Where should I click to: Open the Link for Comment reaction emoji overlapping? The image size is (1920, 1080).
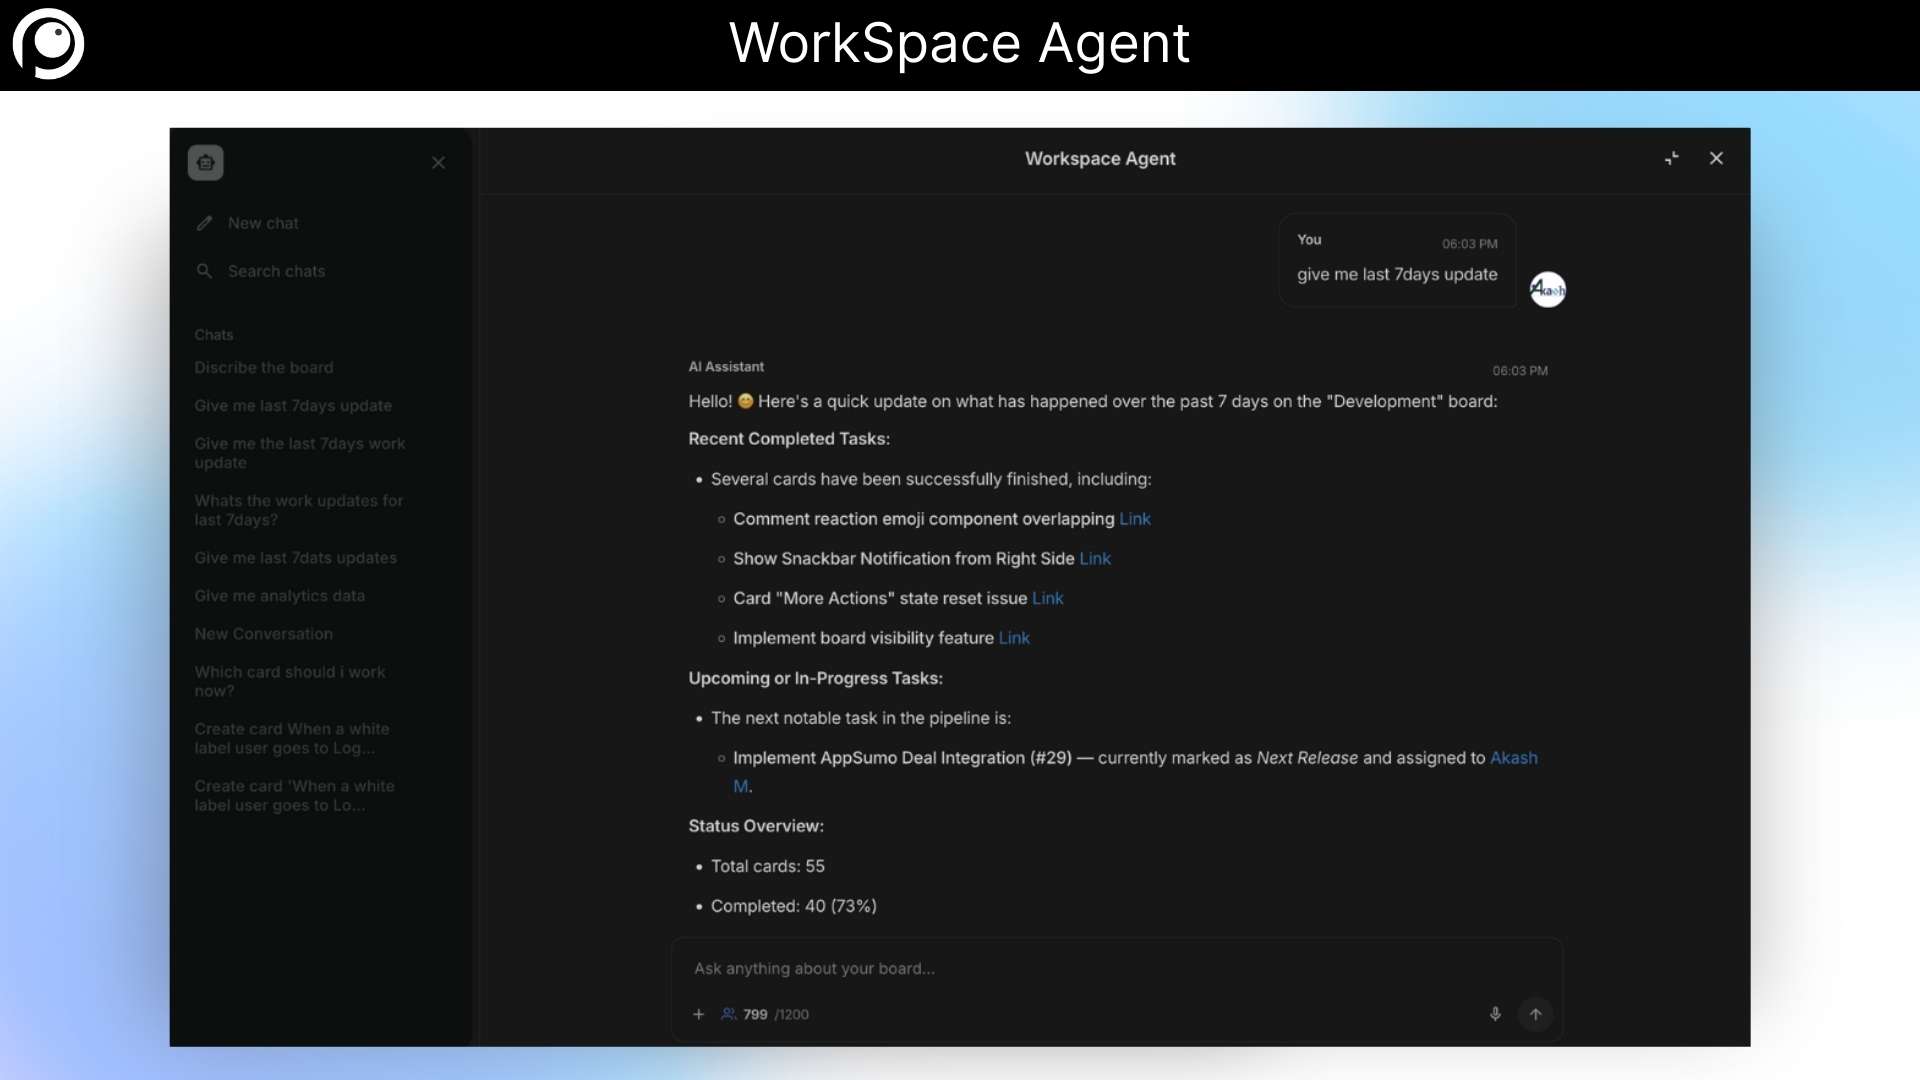point(1134,518)
